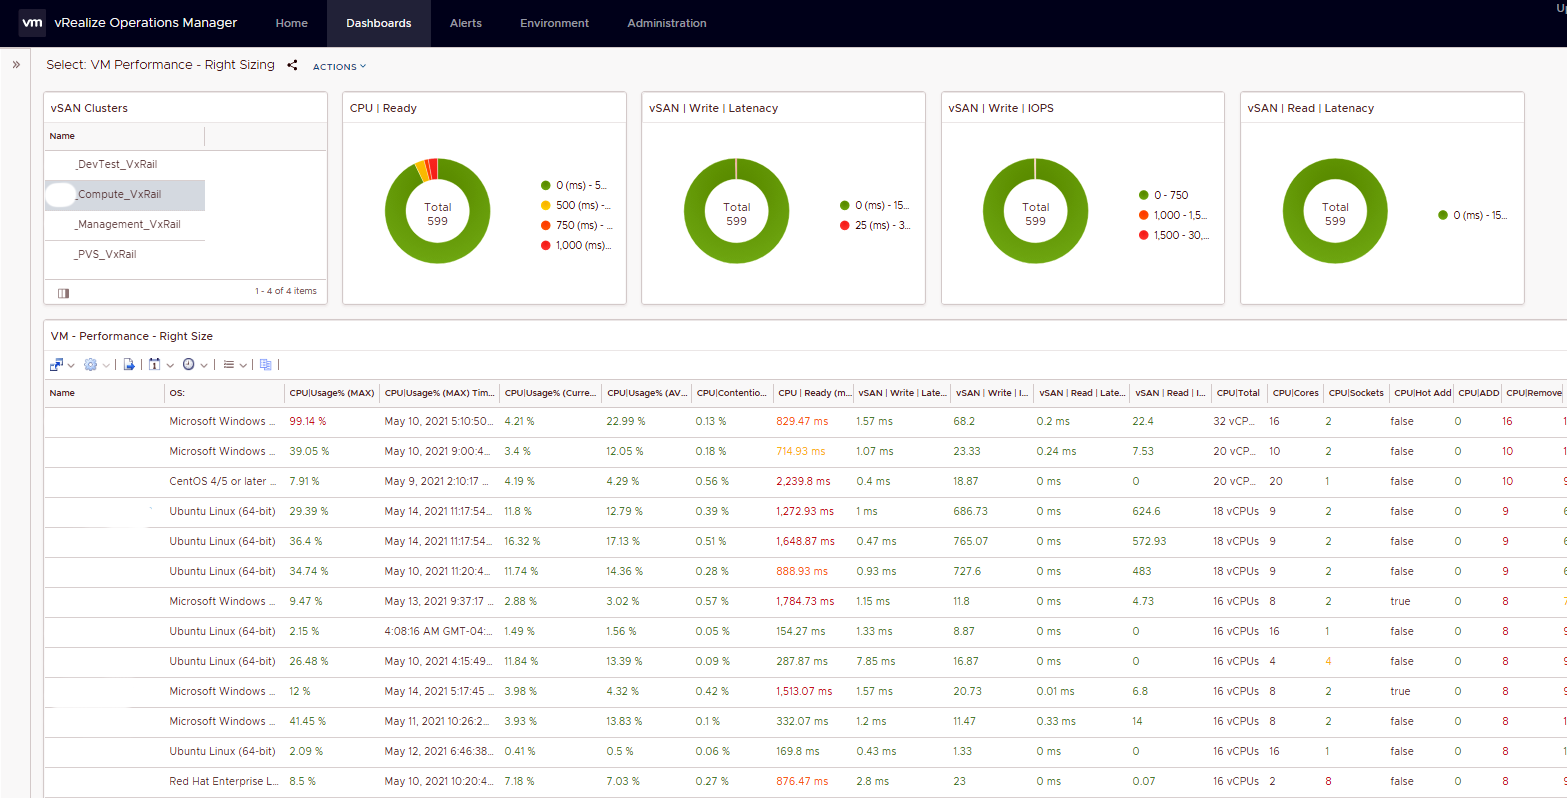Click the calendar date icon in table toolbar
The width and height of the screenshot is (1567, 798).
pos(155,365)
